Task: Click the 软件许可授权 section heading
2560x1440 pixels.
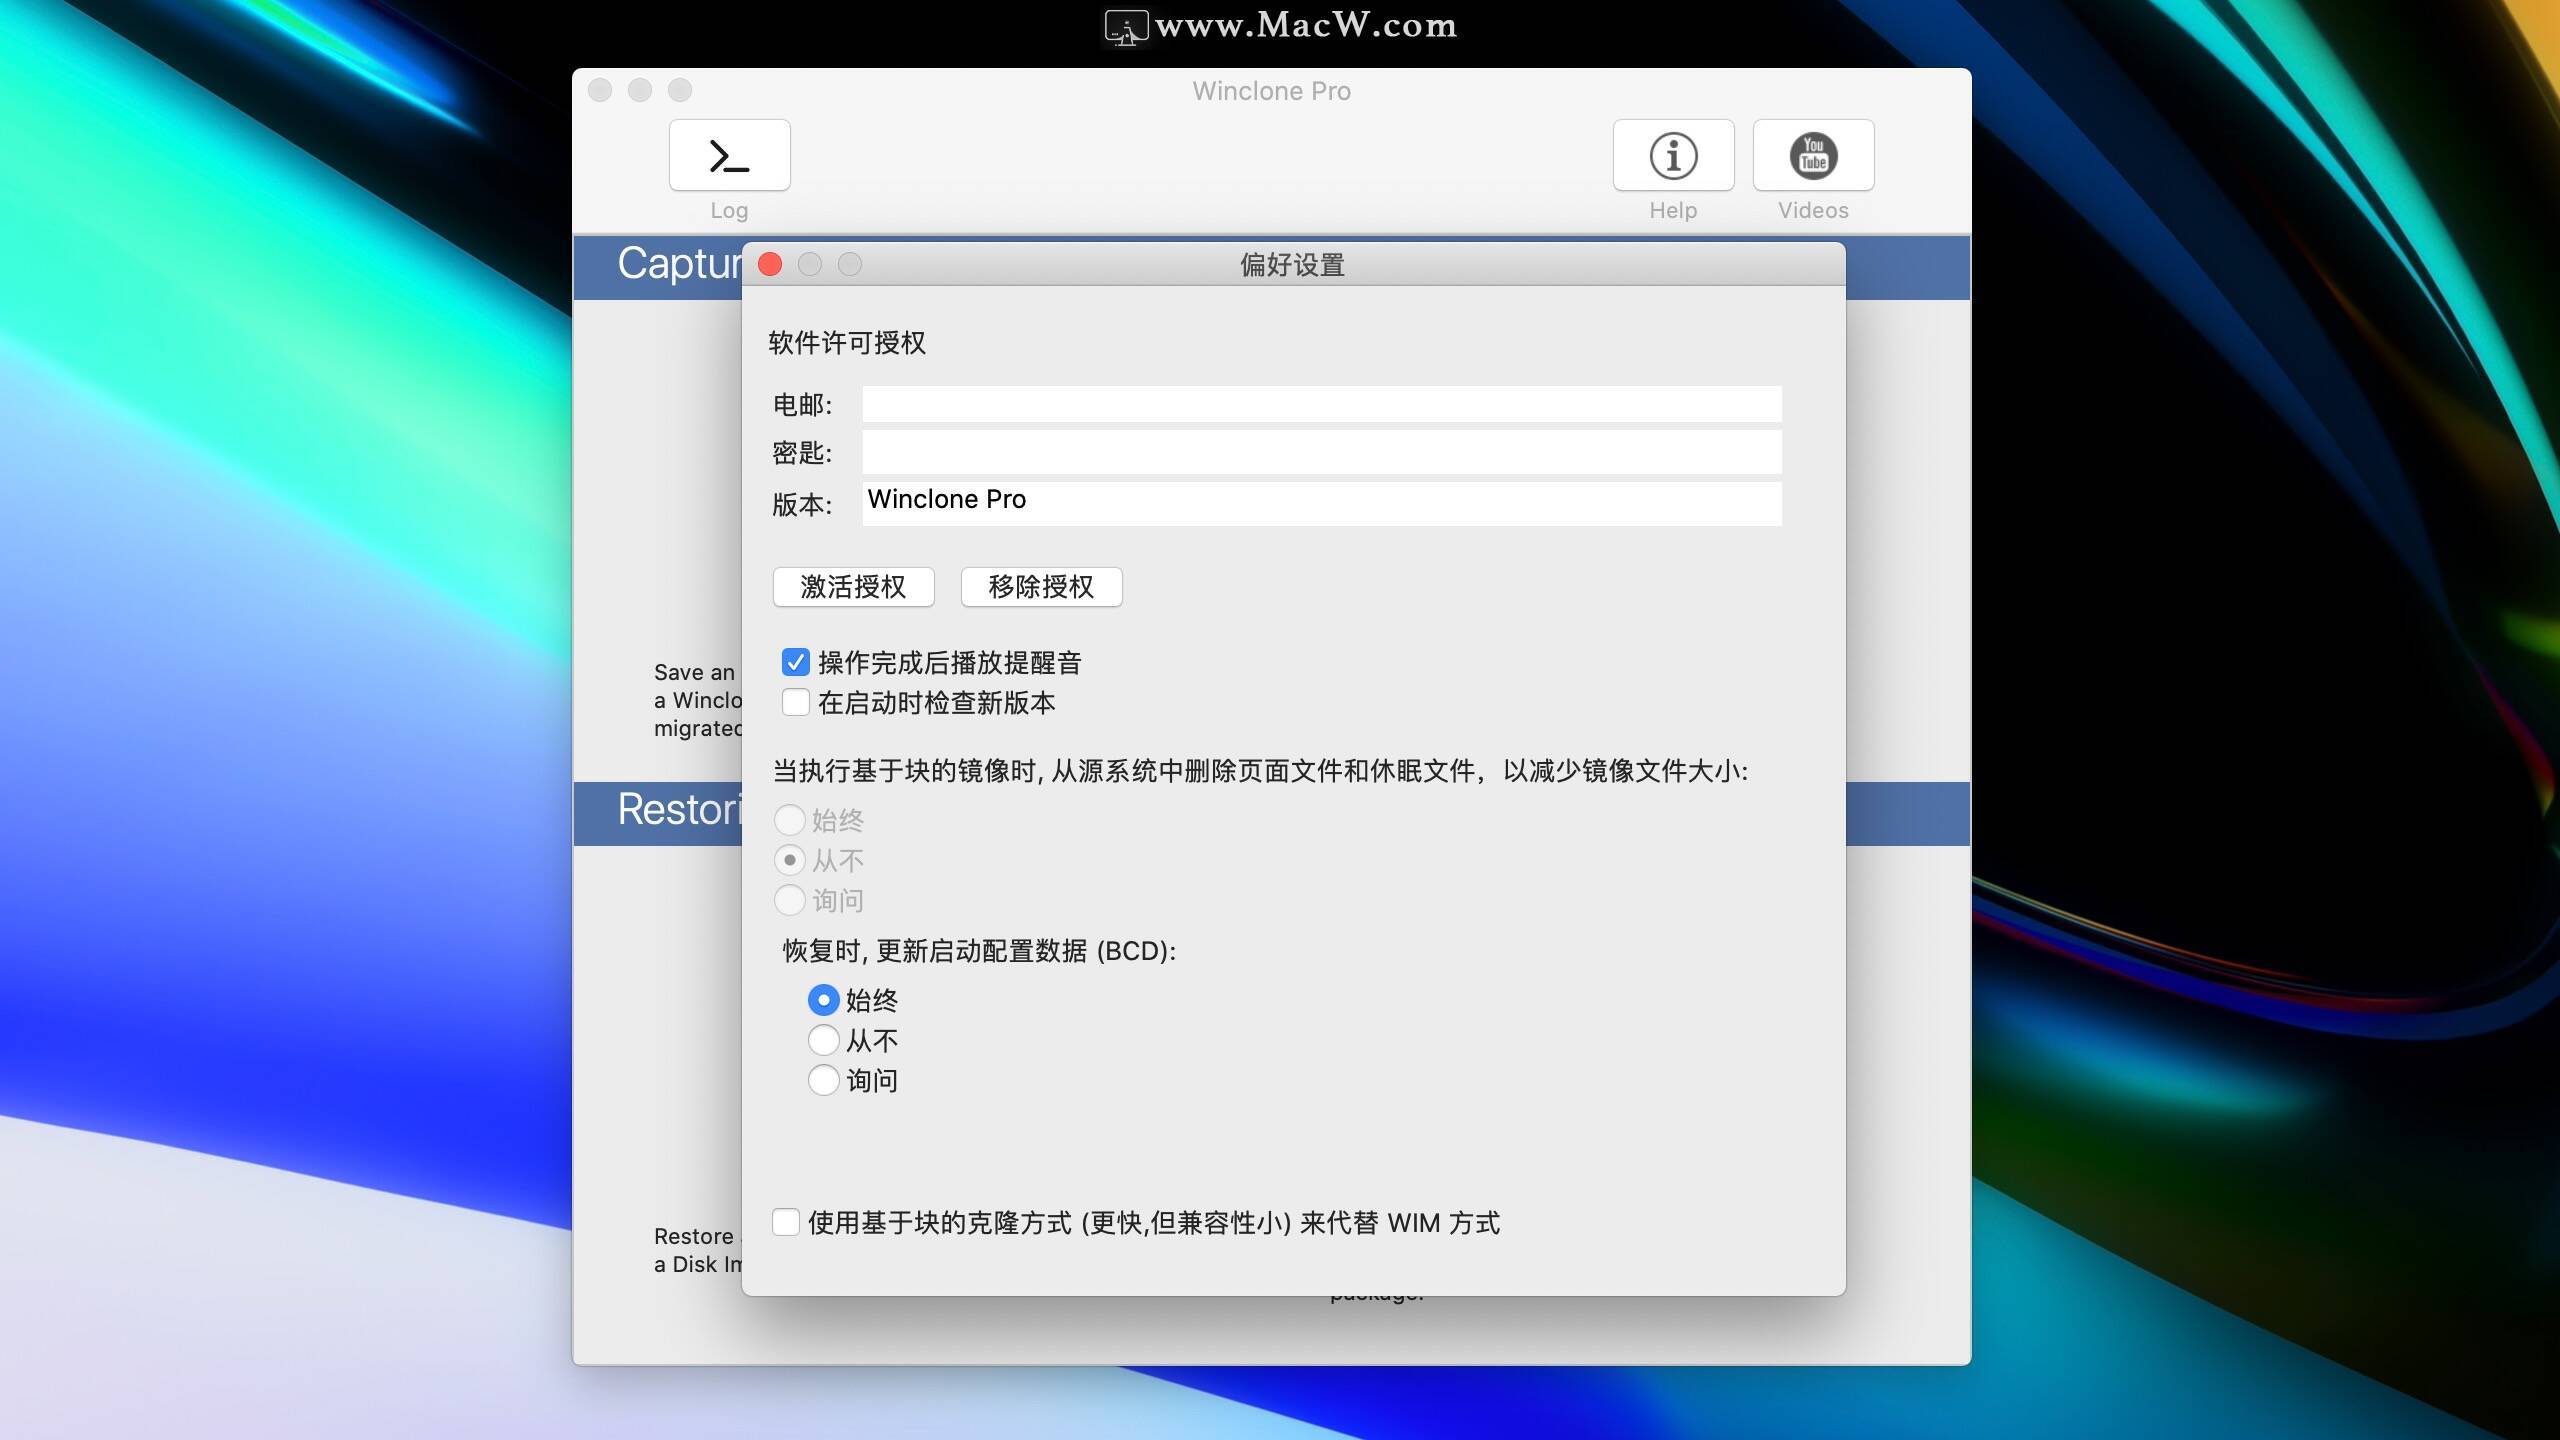Action: click(847, 343)
